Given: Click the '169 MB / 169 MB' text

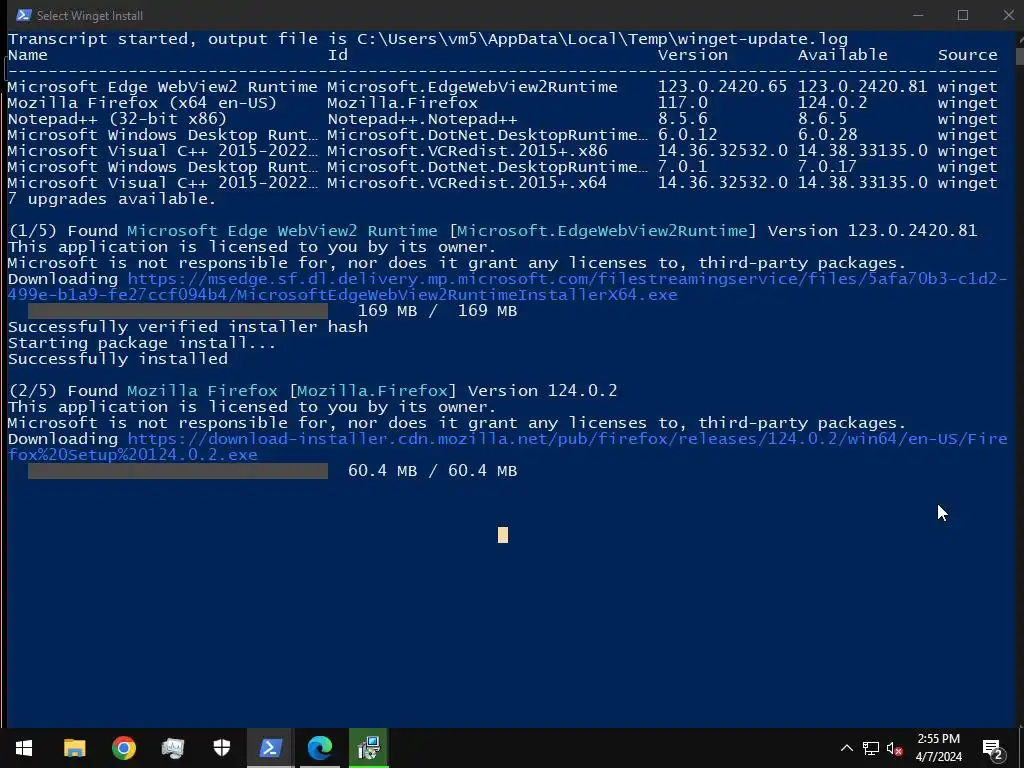Looking at the screenshot, I should tap(438, 310).
